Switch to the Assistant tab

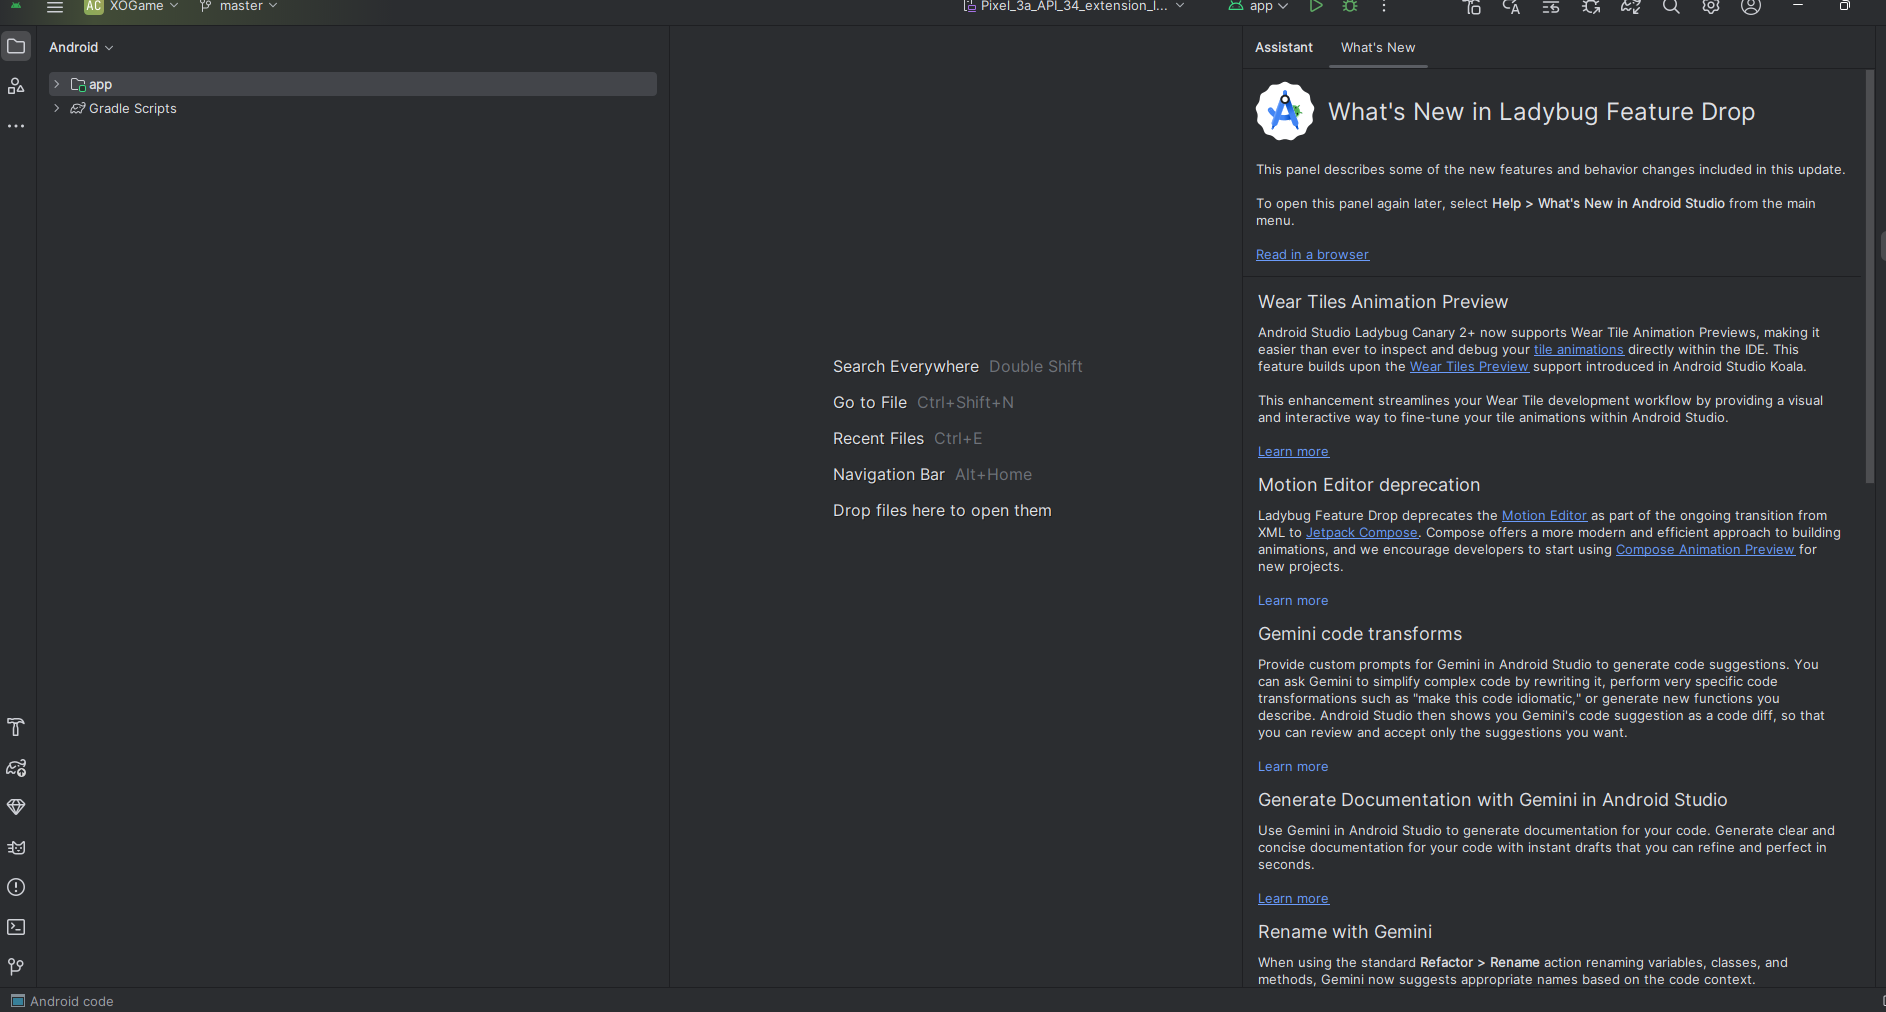[x=1284, y=47]
